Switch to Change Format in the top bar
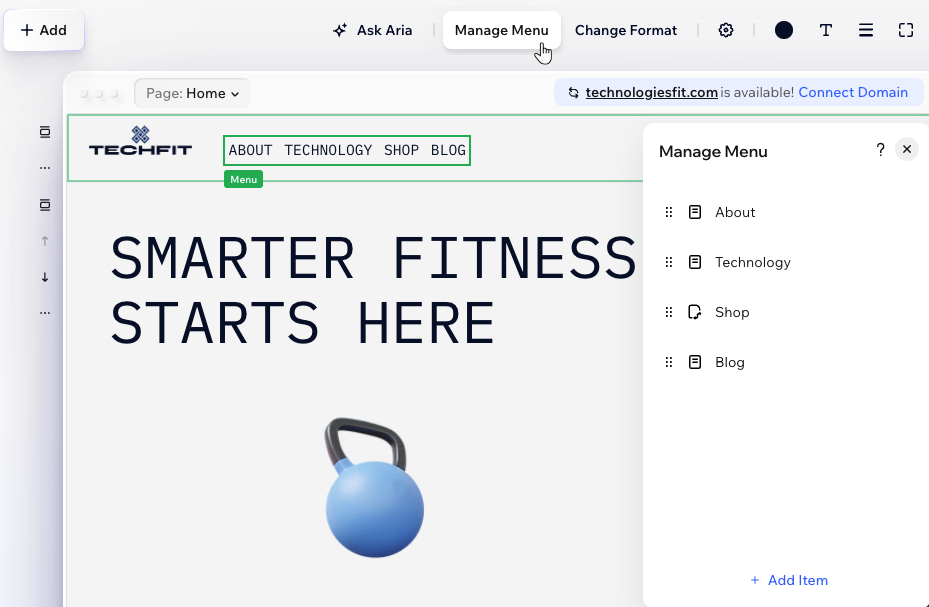This screenshot has height=607, width=929. 626,30
